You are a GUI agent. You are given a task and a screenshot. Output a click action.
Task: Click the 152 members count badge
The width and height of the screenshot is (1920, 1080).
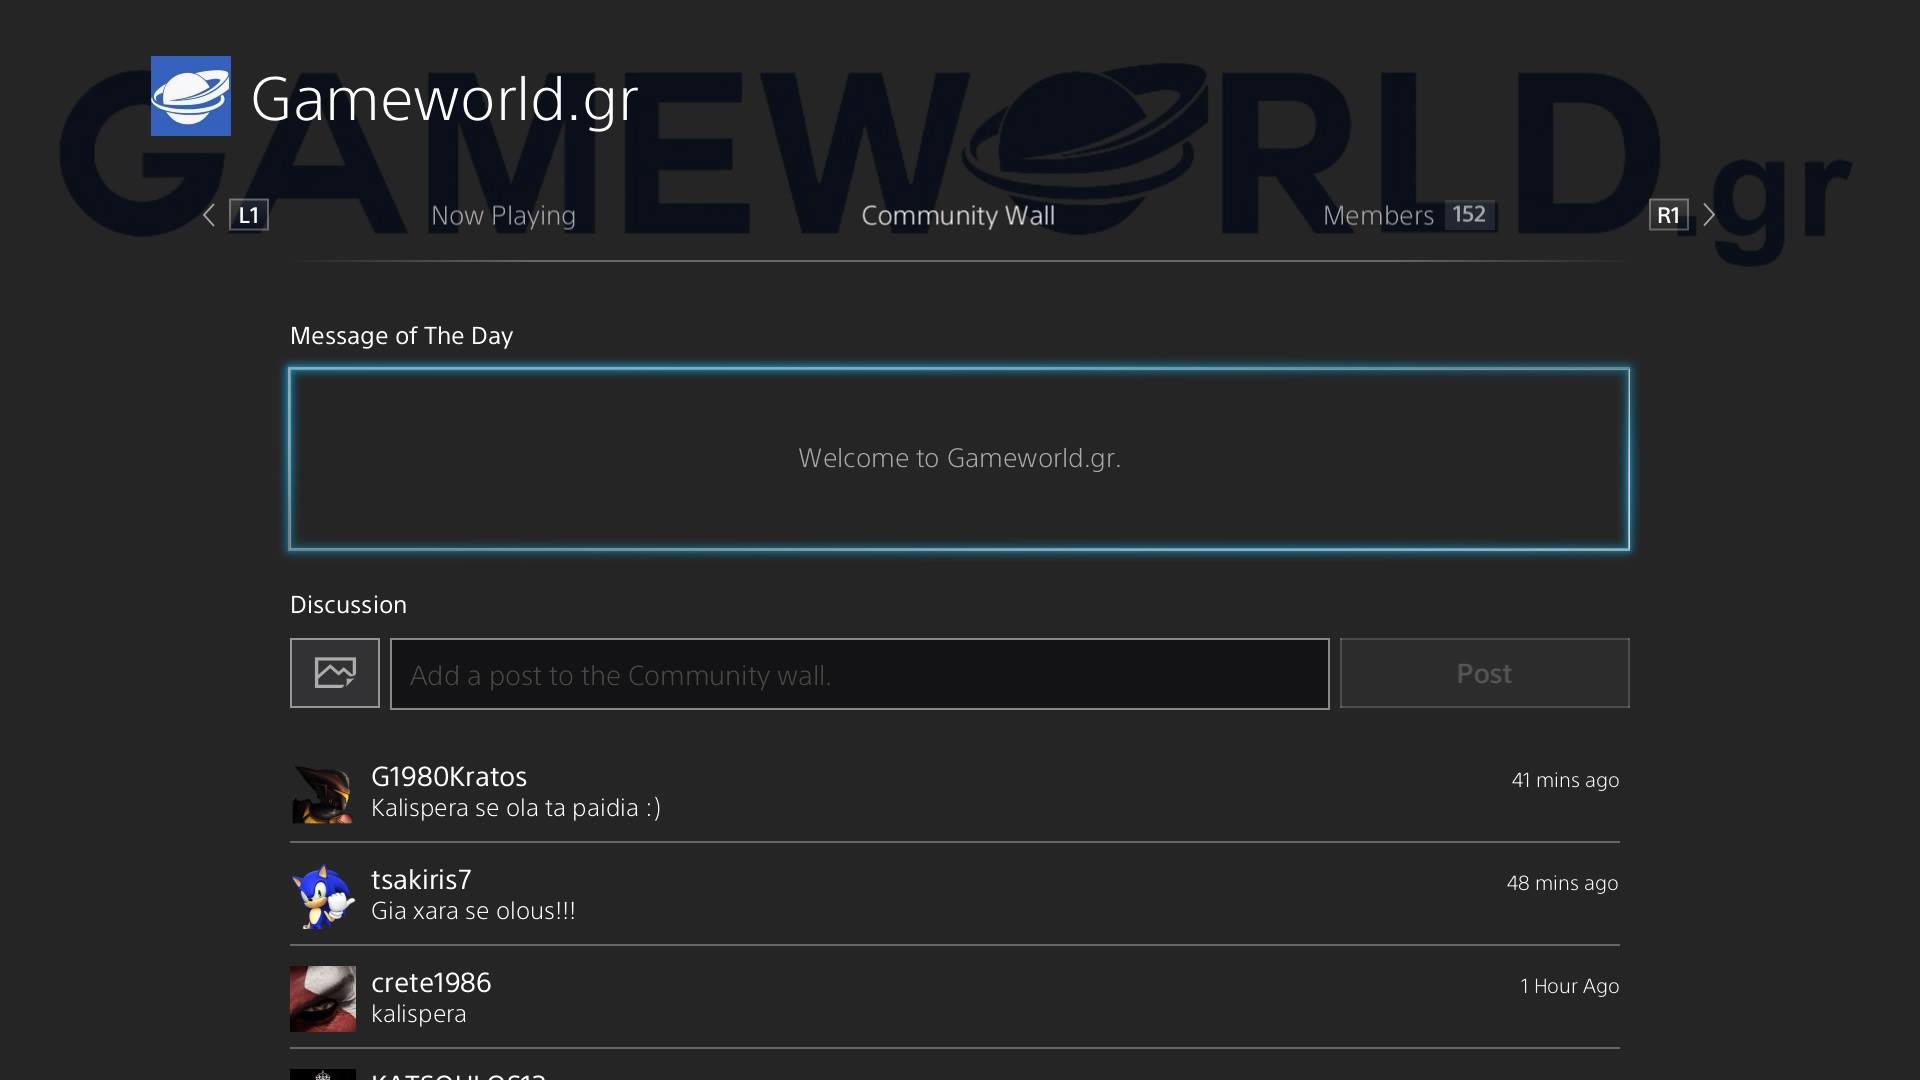(1468, 215)
